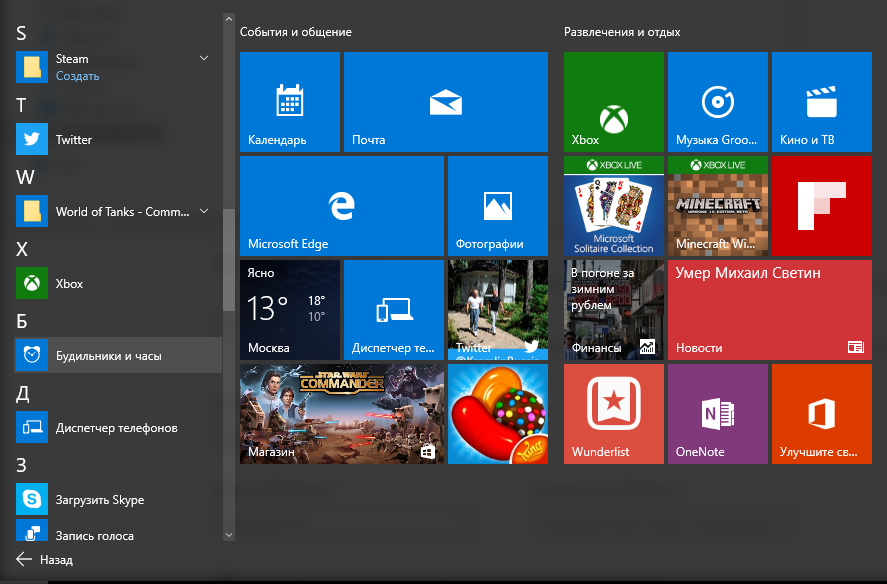Select the Развлечения и отдых group title
Viewport: 887px width, 584px height.
coord(622,32)
